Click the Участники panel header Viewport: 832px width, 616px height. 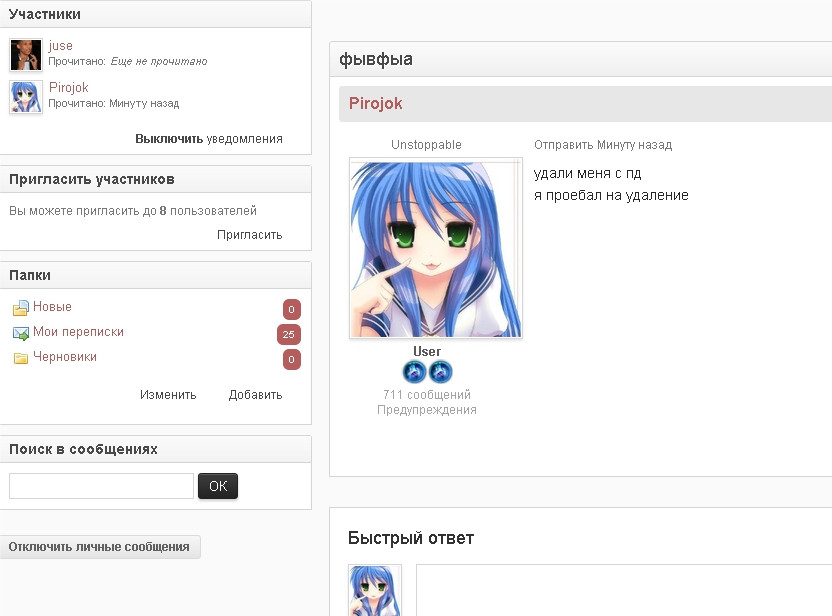coord(155,14)
